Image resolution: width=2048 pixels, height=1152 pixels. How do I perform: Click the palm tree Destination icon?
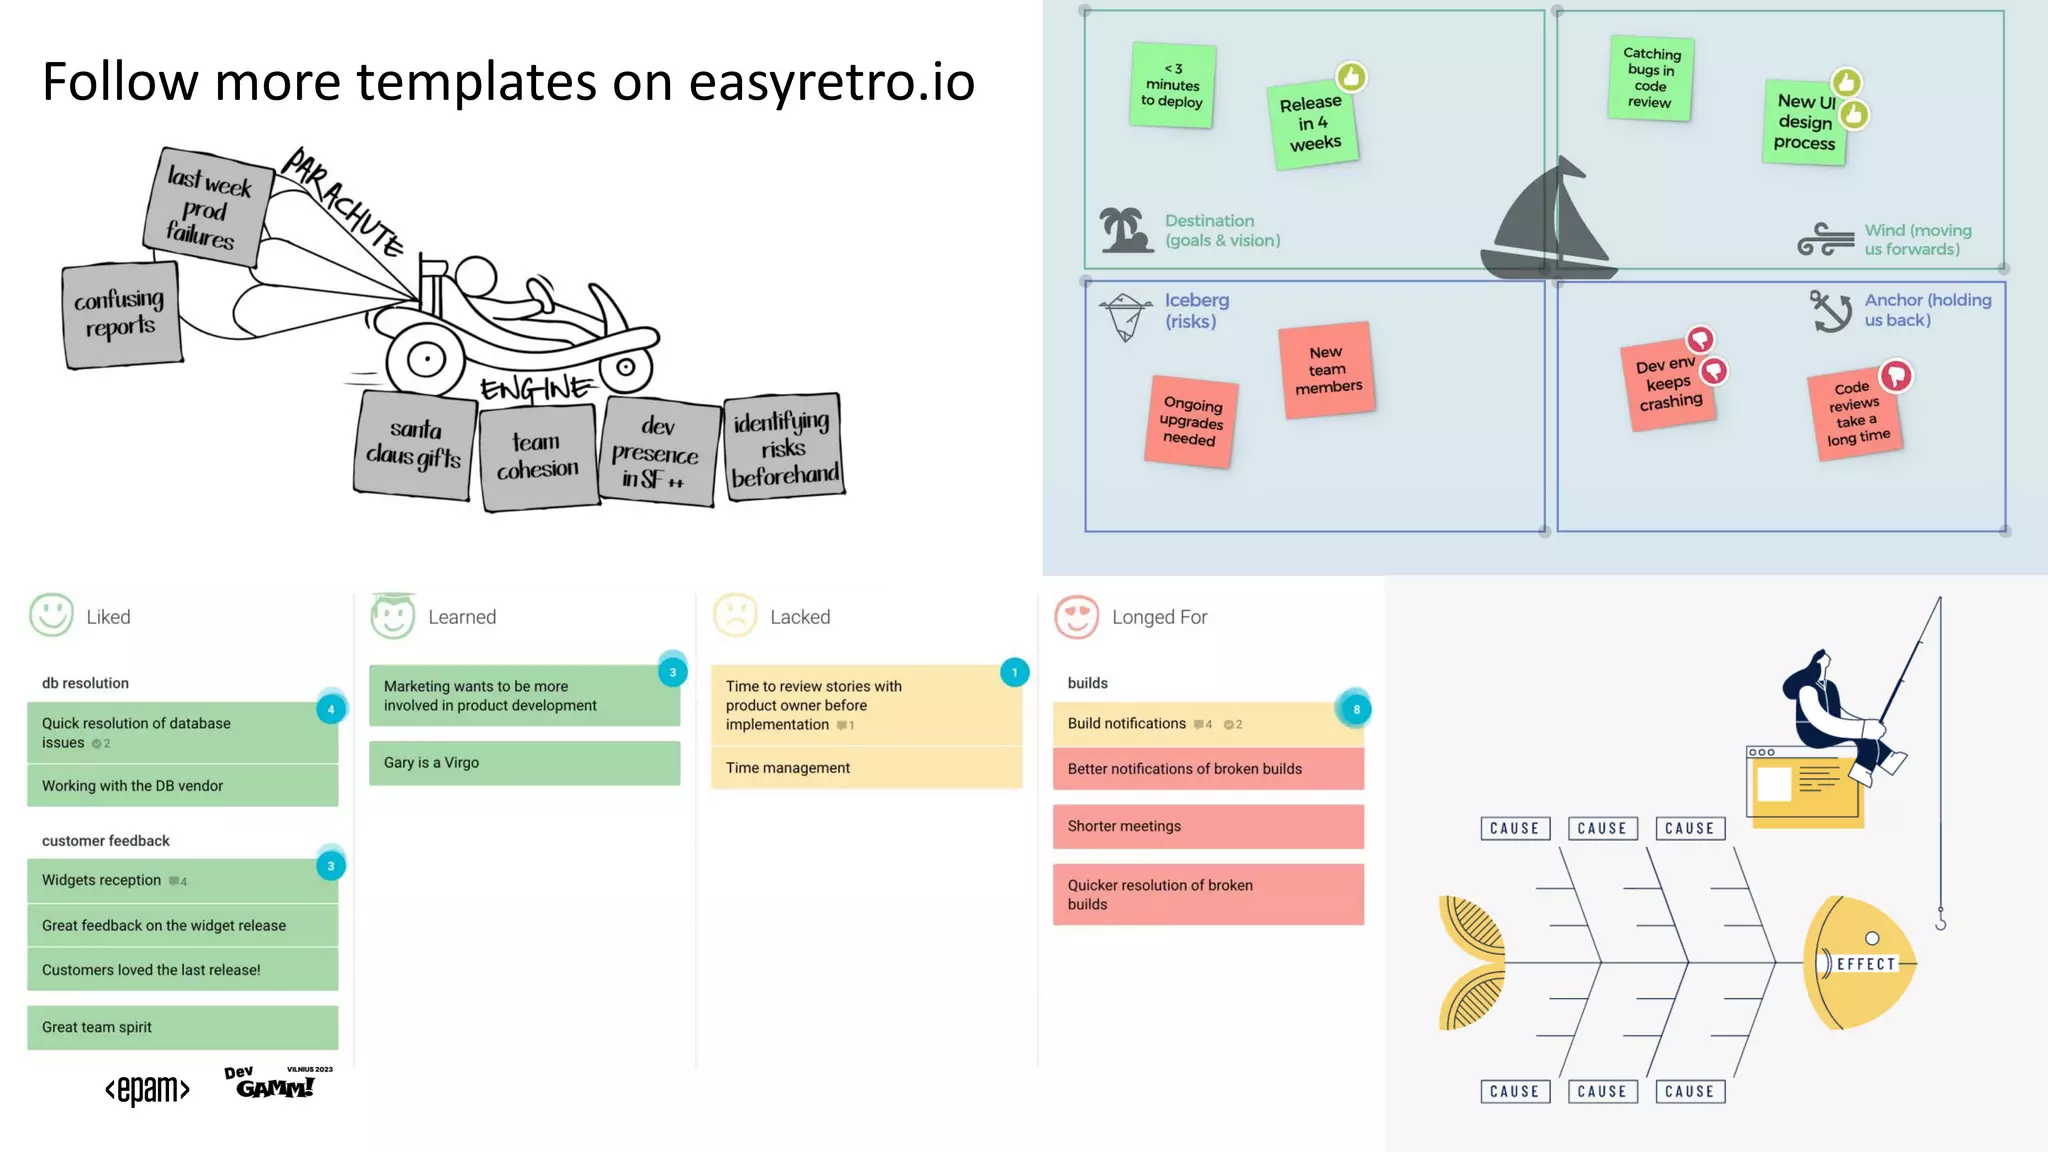[x=1125, y=230]
